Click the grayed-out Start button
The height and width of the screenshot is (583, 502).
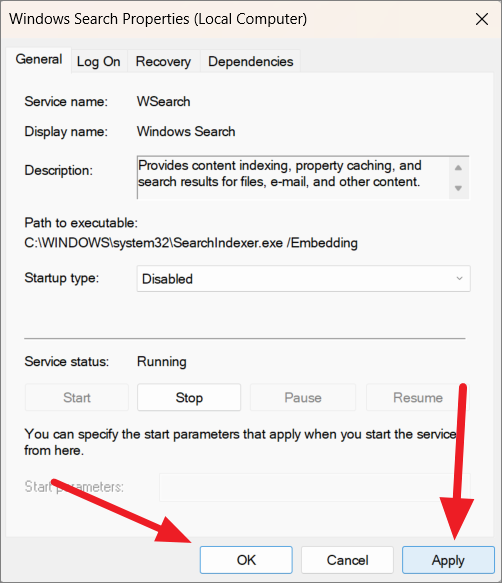click(77, 397)
